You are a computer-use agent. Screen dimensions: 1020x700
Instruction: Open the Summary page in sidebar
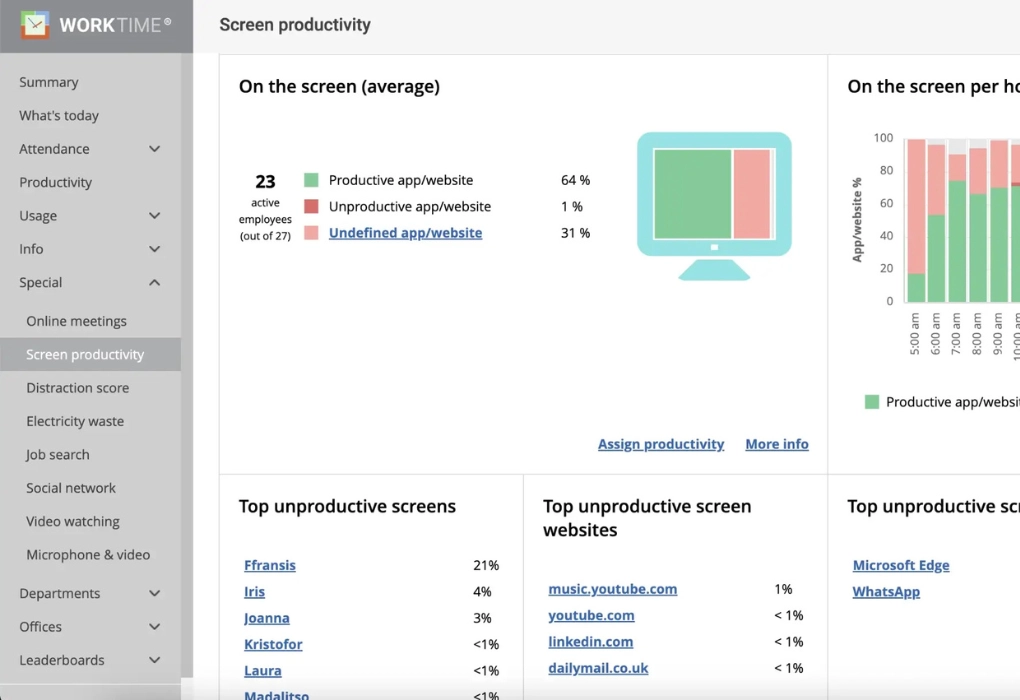(49, 82)
